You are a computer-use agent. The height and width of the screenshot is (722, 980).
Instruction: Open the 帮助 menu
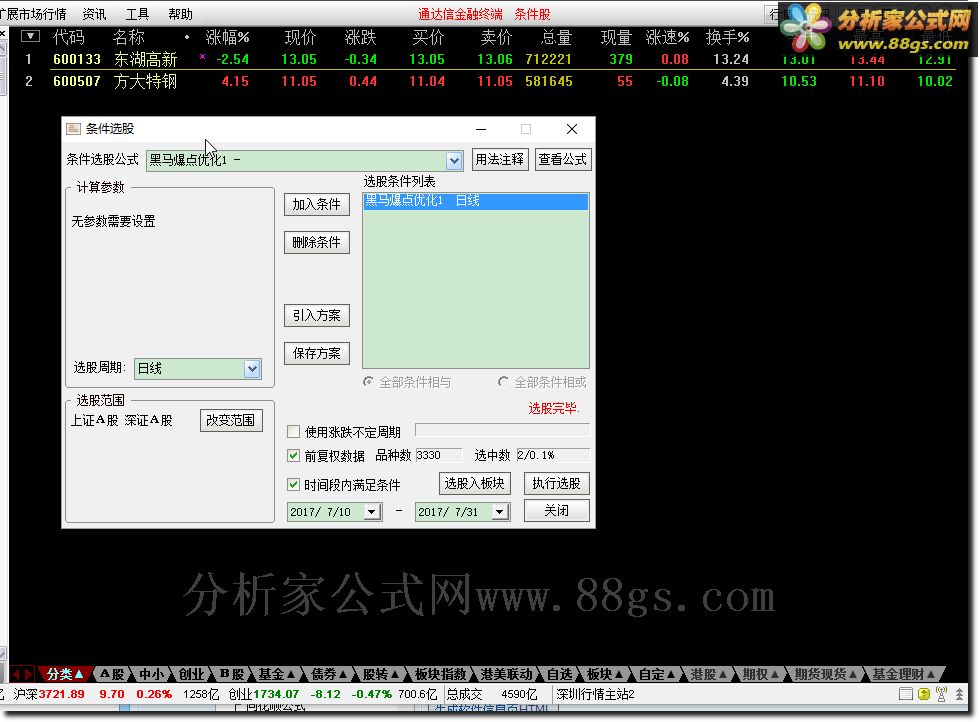[x=181, y=14]
